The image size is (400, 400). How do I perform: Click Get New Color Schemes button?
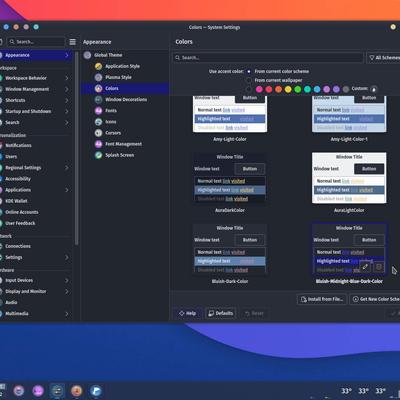375,299
